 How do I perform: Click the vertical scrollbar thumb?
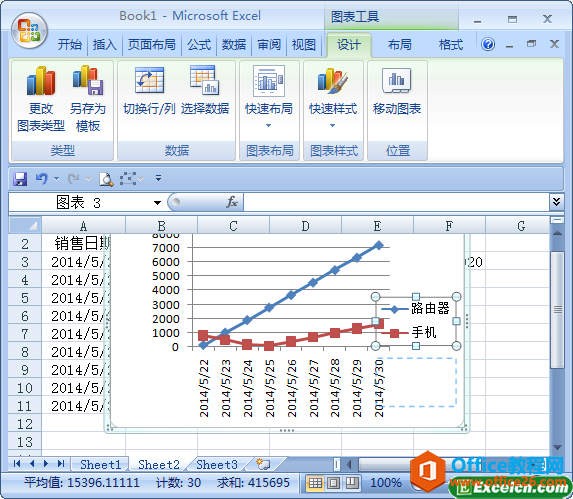pos(557,310)
